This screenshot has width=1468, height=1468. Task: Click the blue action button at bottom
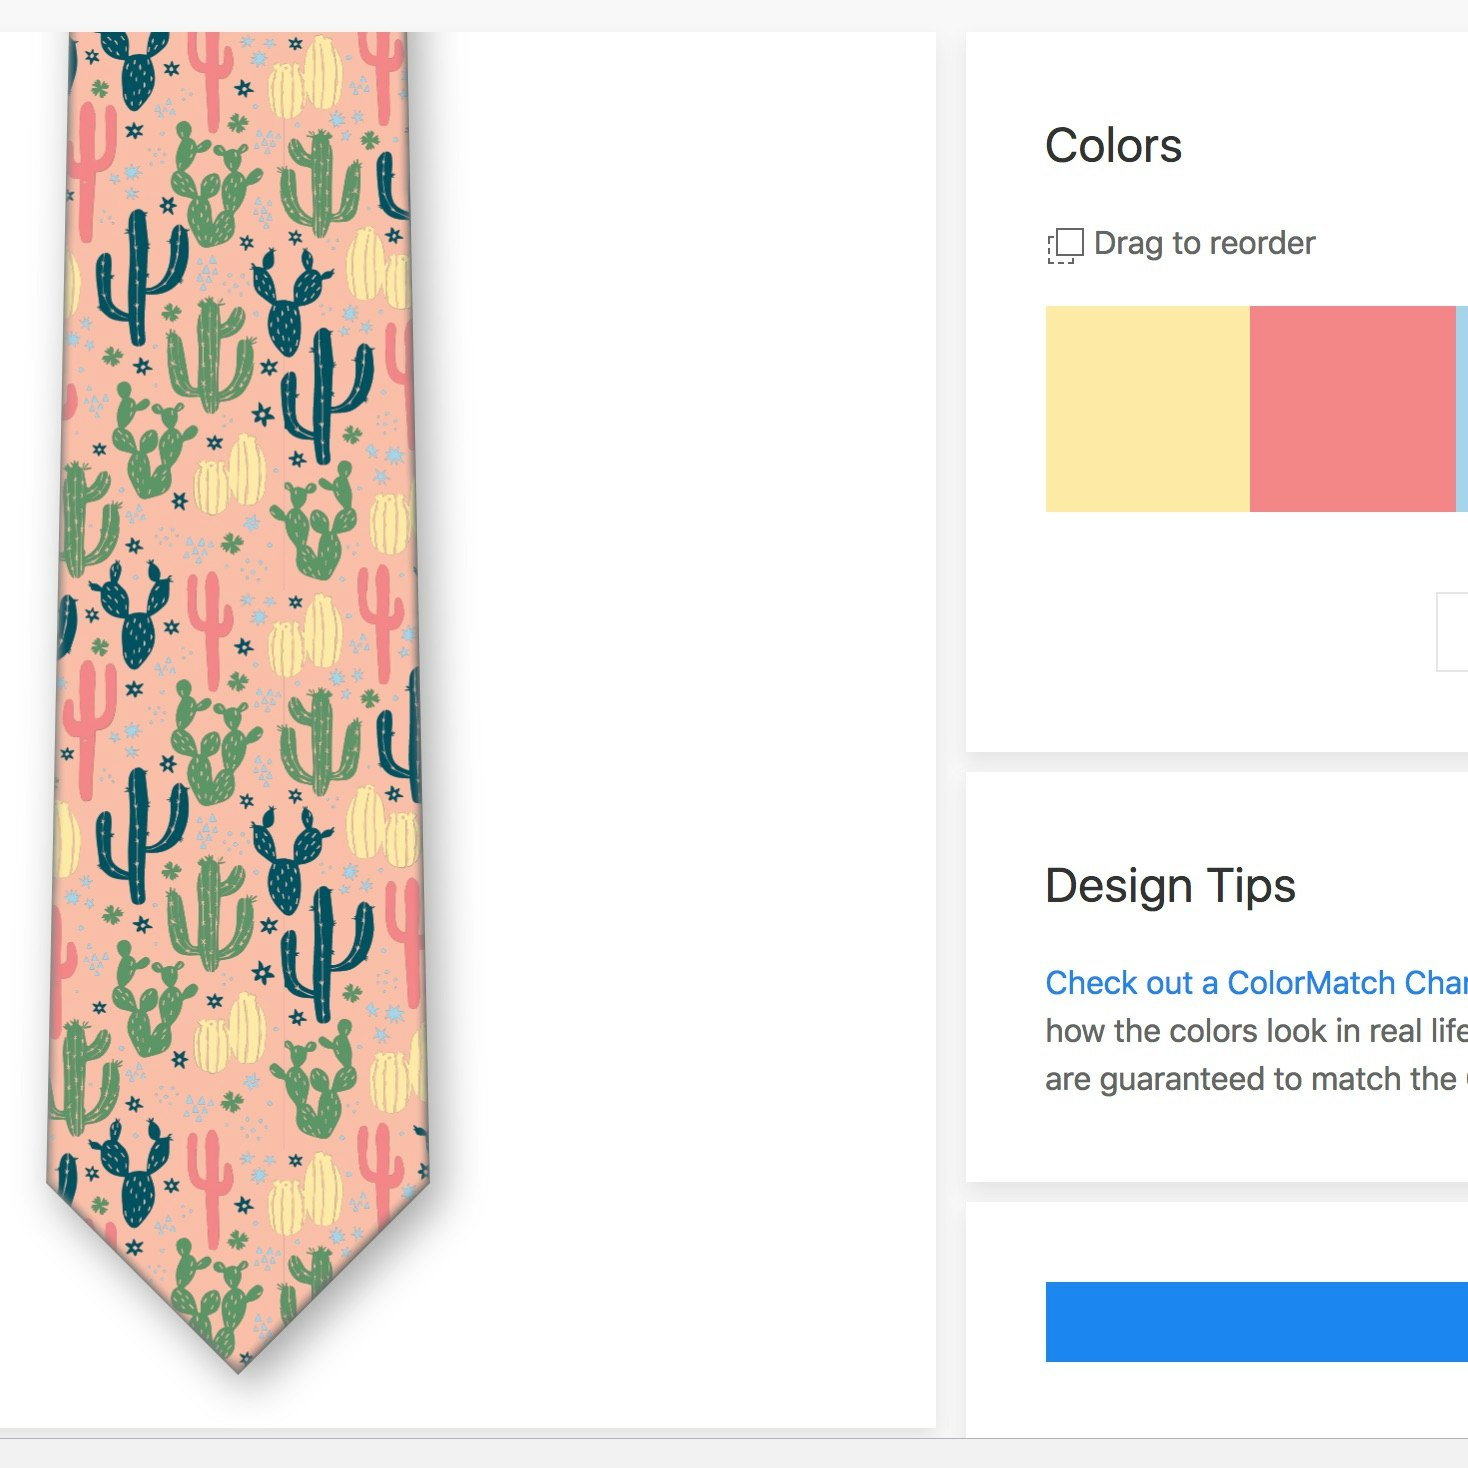[1255, 1322]
